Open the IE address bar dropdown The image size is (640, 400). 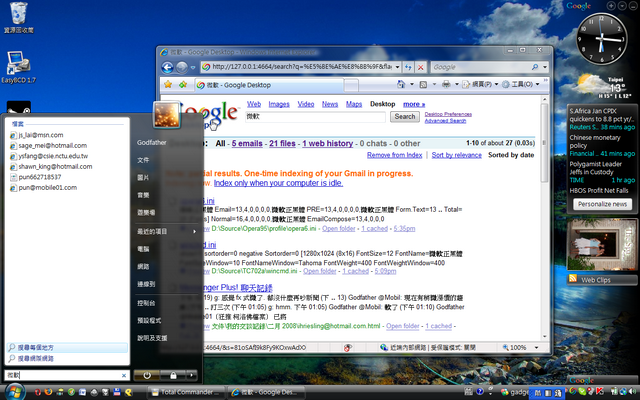(x=397, y=67)
